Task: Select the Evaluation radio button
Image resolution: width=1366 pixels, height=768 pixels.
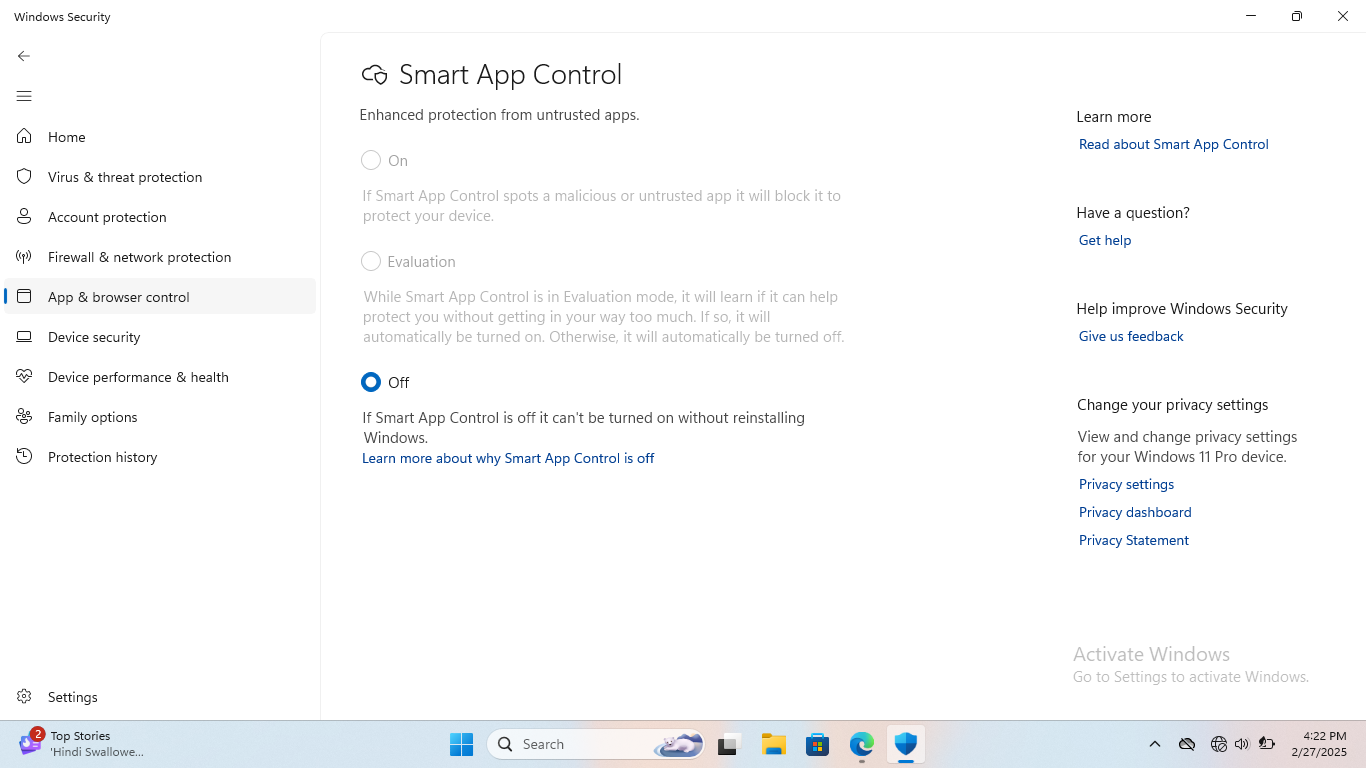Action: [x=370, y=261]
